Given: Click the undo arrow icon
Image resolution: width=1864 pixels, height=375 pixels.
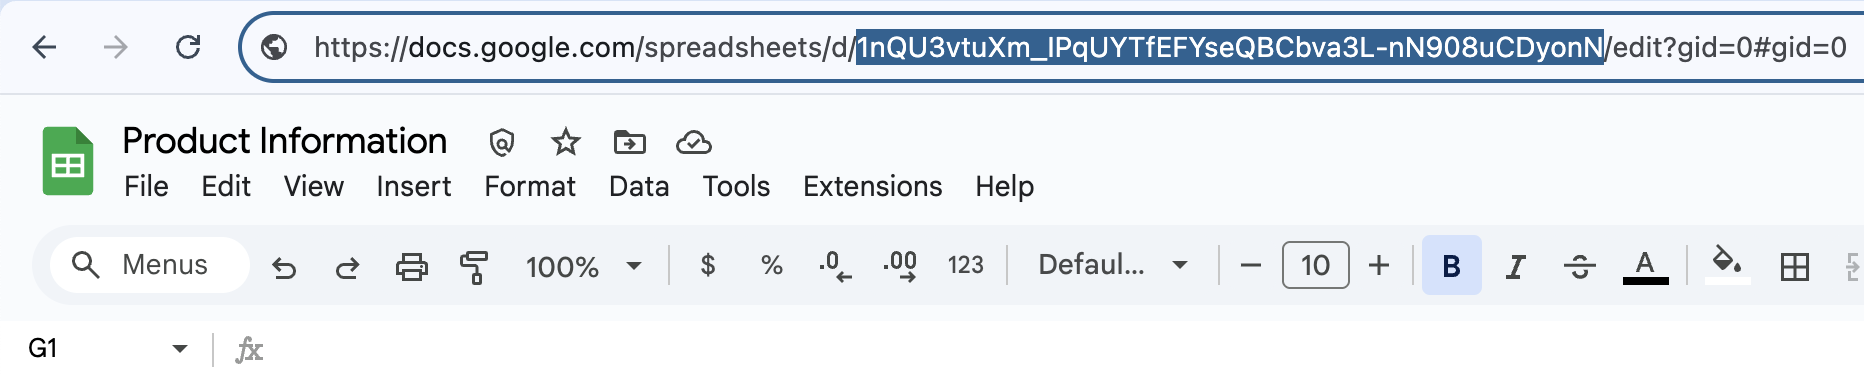Looking at the screenshot, I should [x=284, y=267].
